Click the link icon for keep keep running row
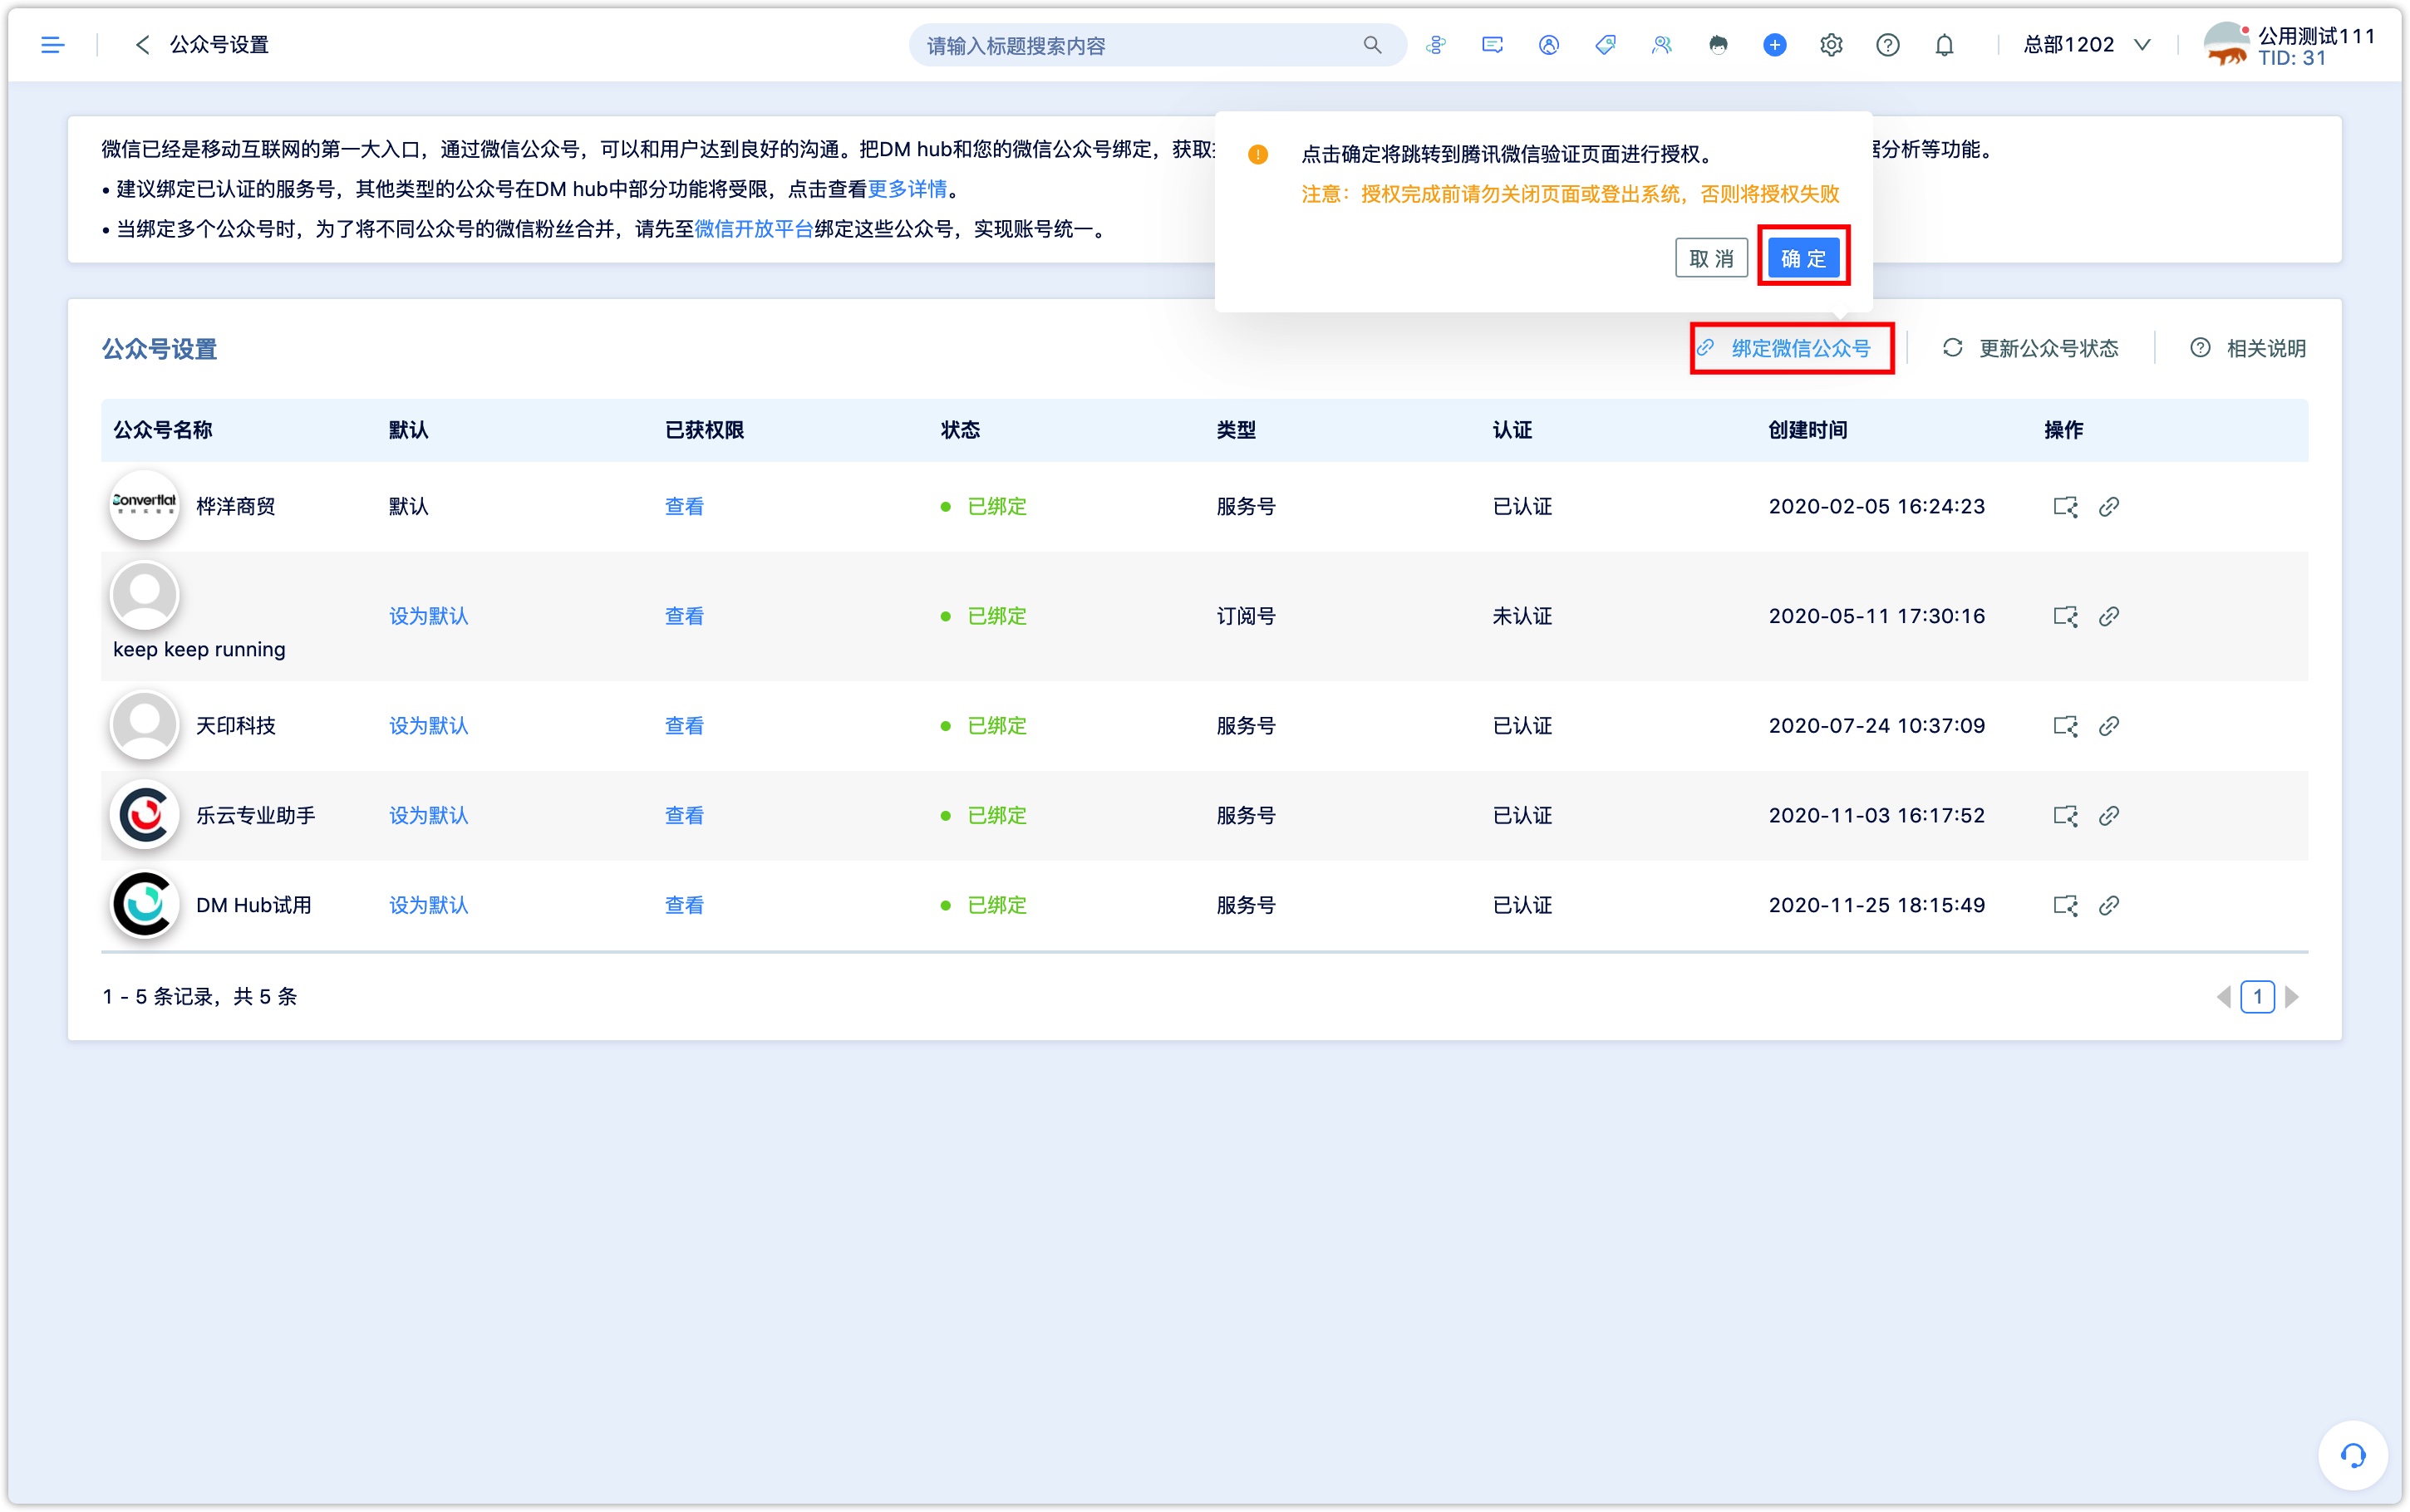Screen dimensions: 2410x1512 pos(2109,616)
